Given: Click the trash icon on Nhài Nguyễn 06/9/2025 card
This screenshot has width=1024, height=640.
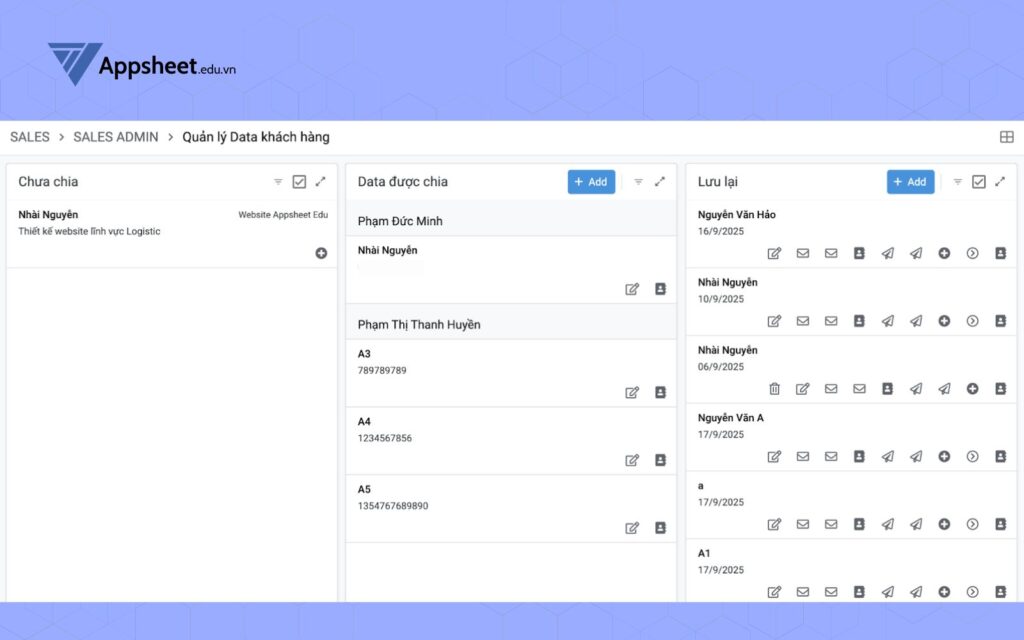Looking at the screenshot, I should (774, 389).
